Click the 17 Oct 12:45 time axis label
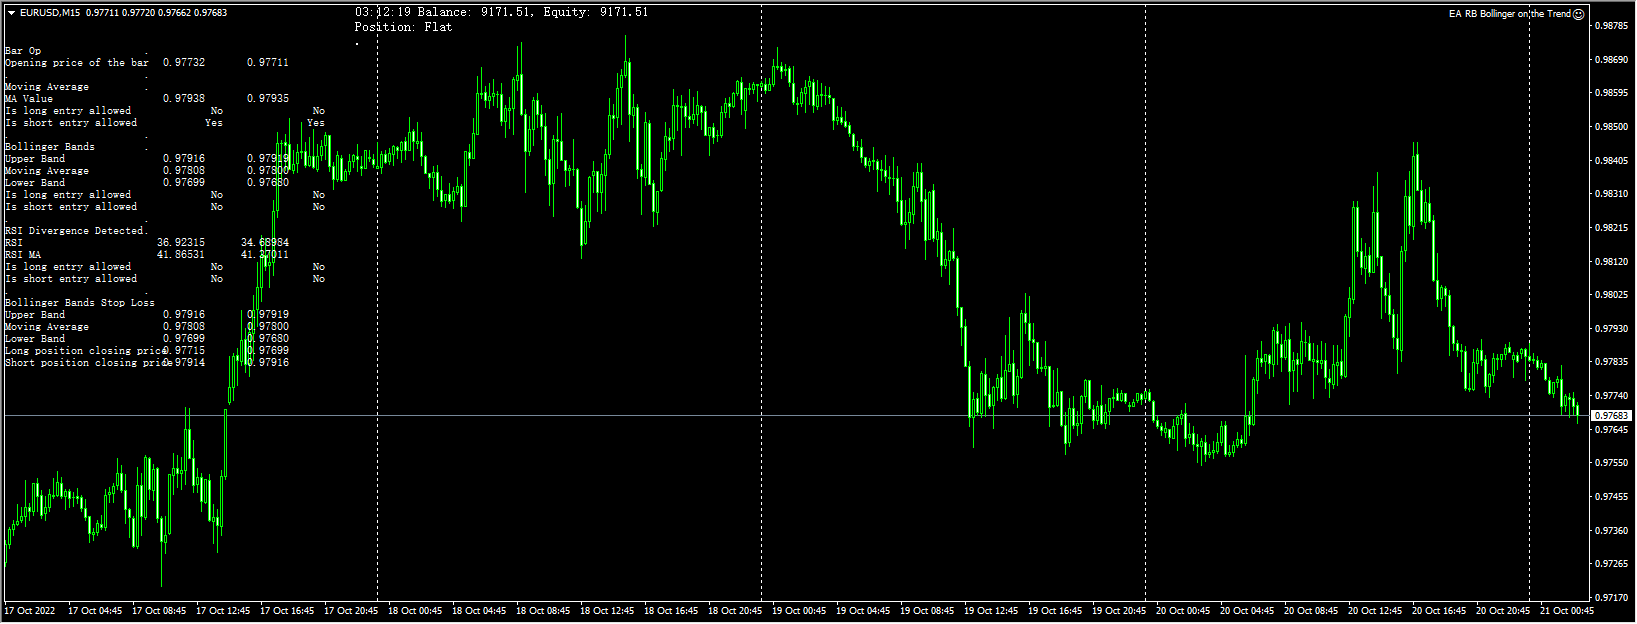 (223, 610)
